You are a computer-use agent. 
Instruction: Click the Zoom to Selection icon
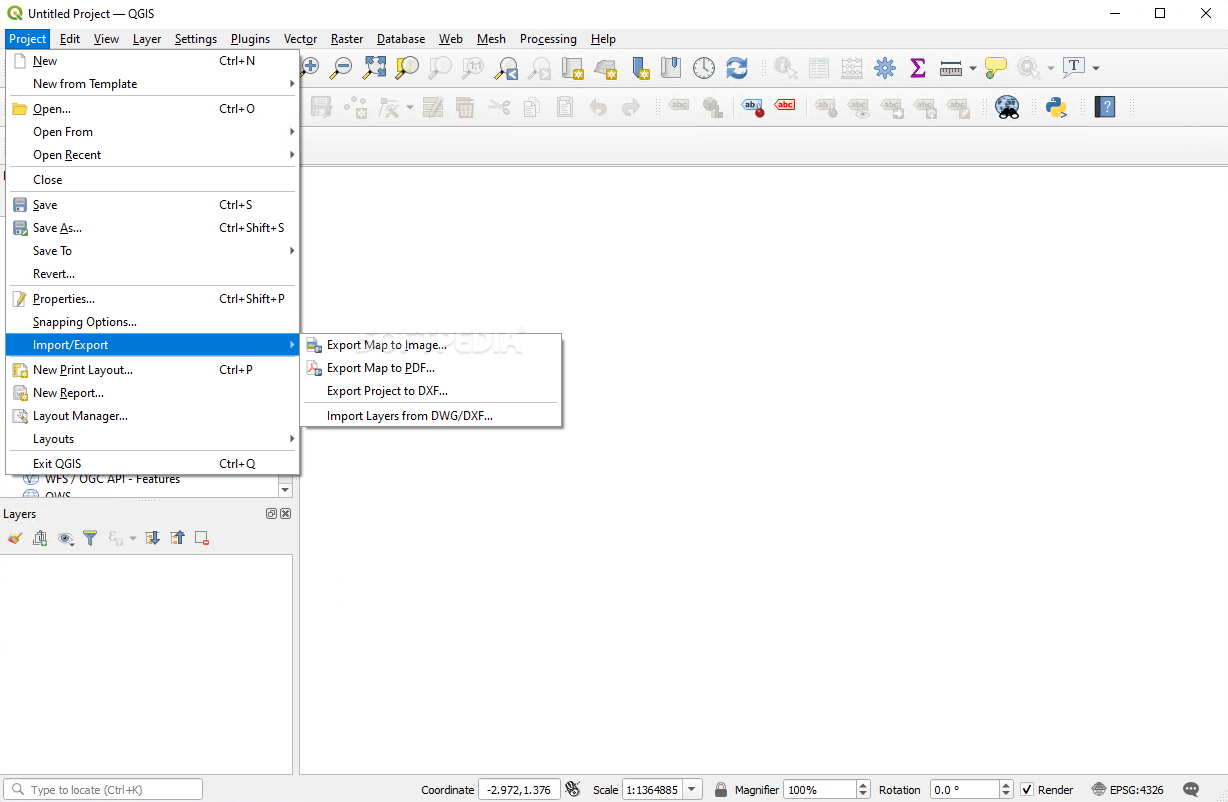(x=407, y=68)
